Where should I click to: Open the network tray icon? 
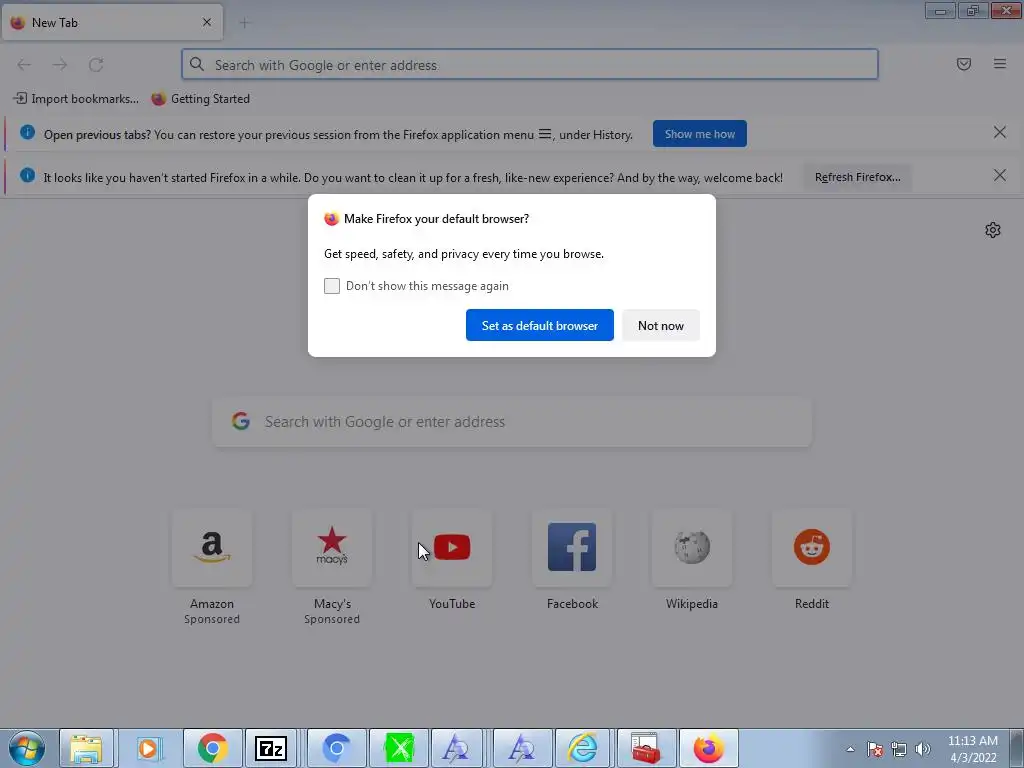(x=899, y=749)
